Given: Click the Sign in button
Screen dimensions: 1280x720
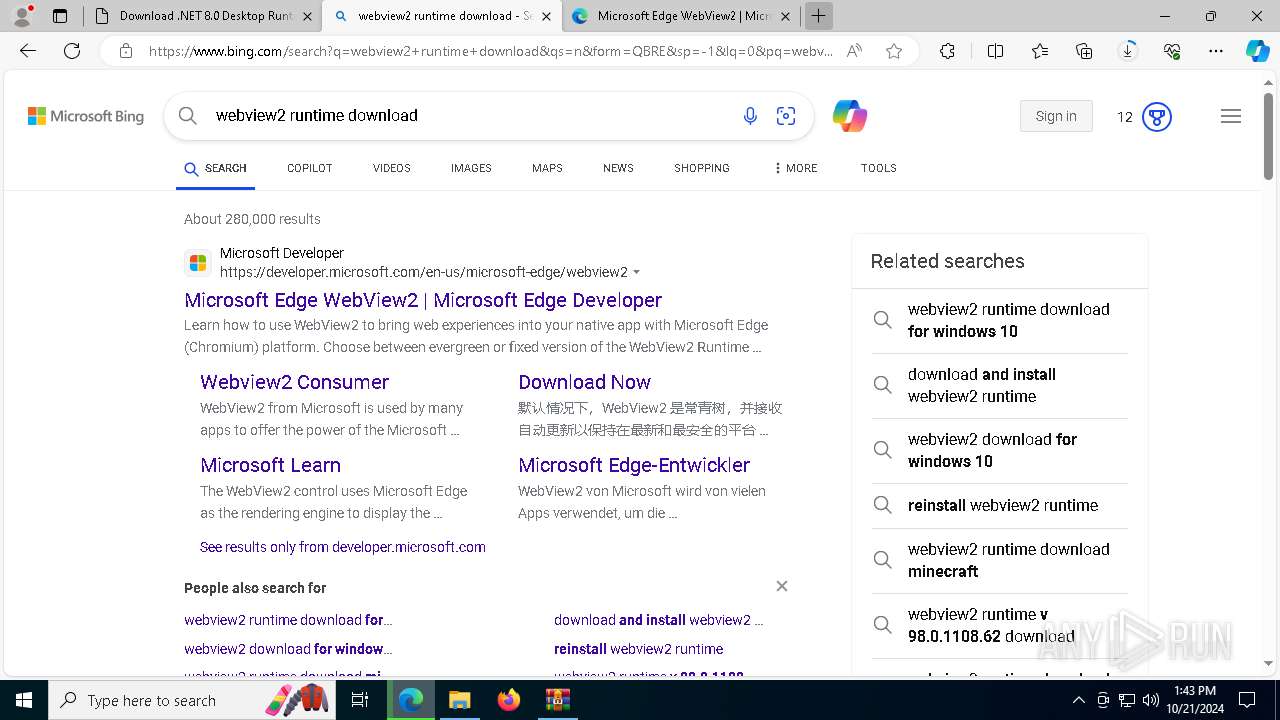Looking at the screenshot, I should (x=1056, y=116).
